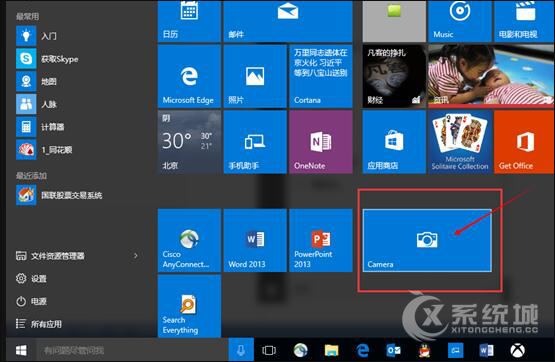
Task: Open the Store (应用商店) tile
Action: [x=394, y=142]
